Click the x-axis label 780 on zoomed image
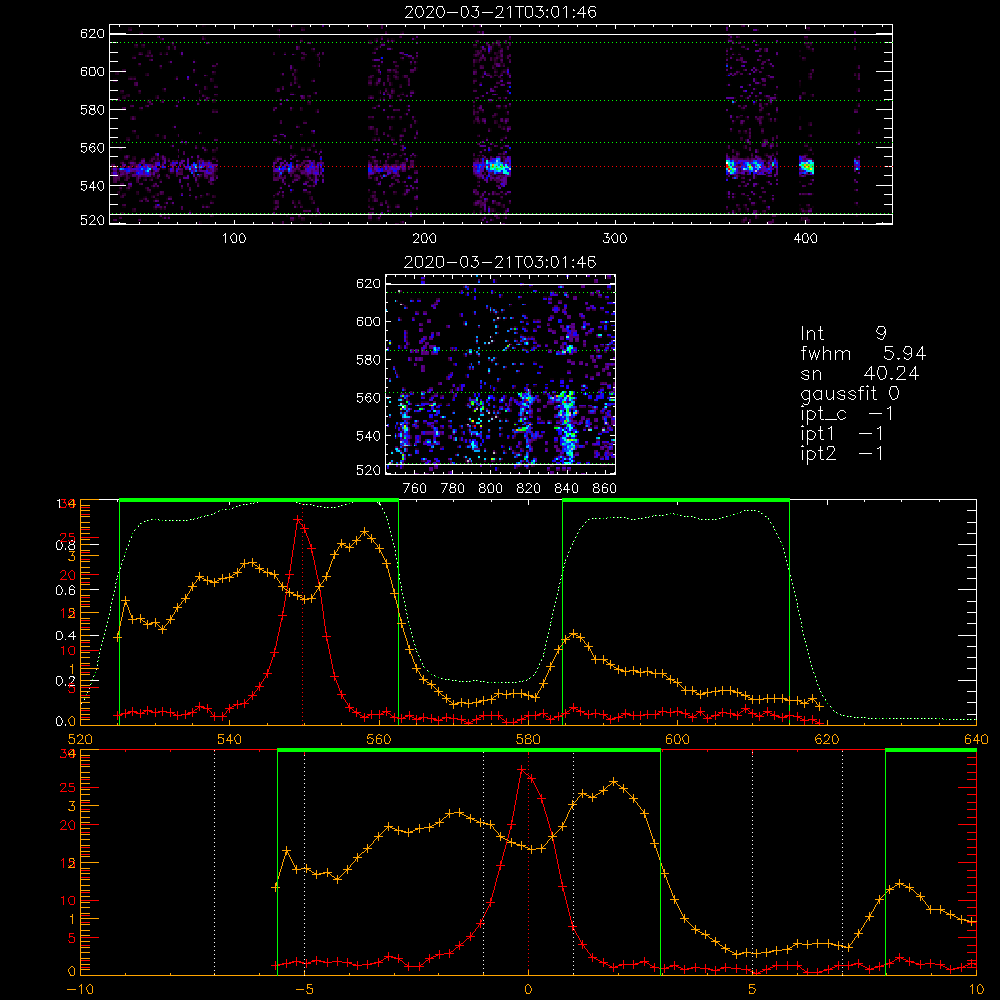This screenshot has height=1000, width=1000. pyautogui.click(x=453, y=489)
